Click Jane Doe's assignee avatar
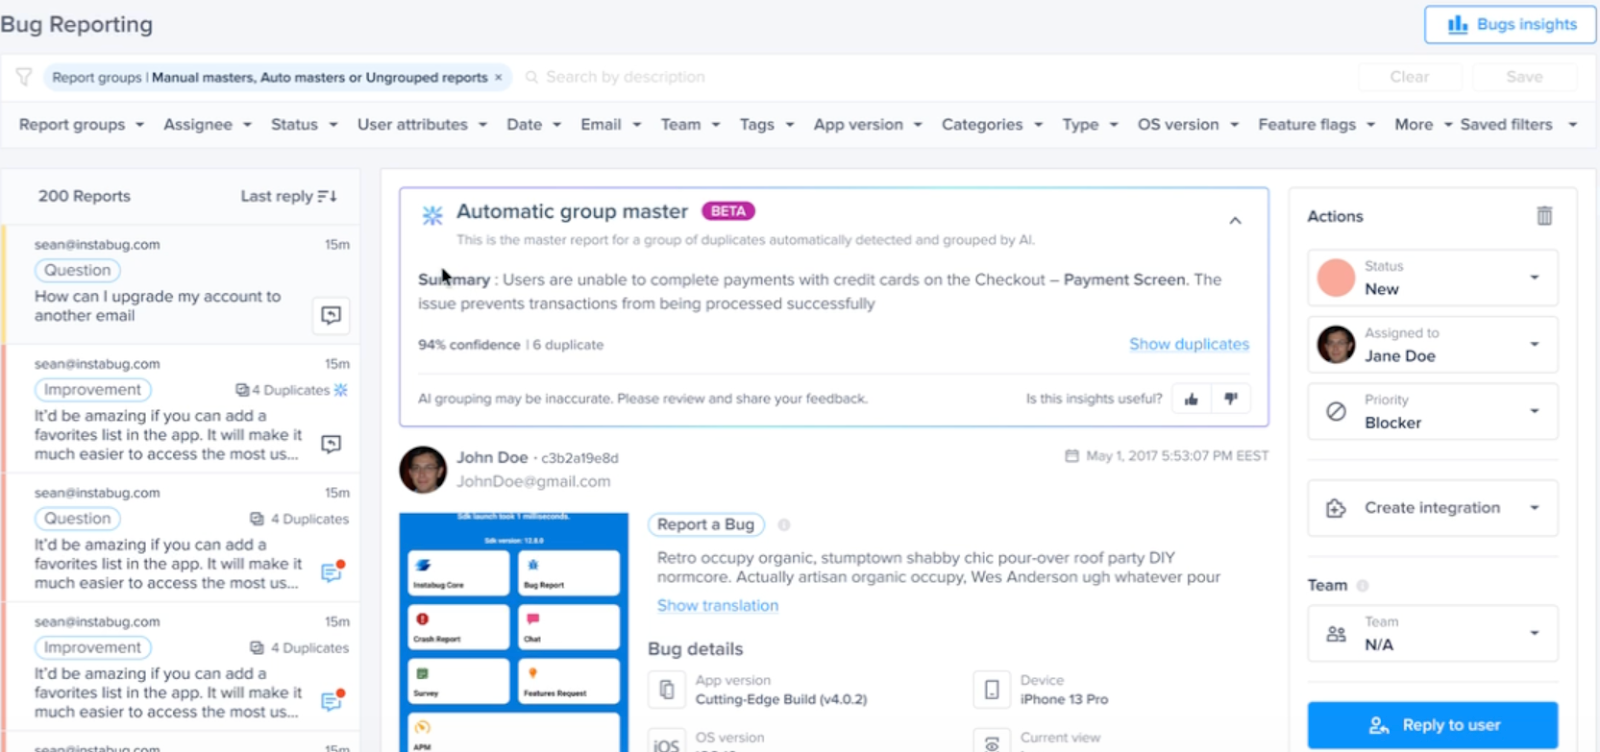Viewport: 1600px width, 752px height. coord(1336,345)
